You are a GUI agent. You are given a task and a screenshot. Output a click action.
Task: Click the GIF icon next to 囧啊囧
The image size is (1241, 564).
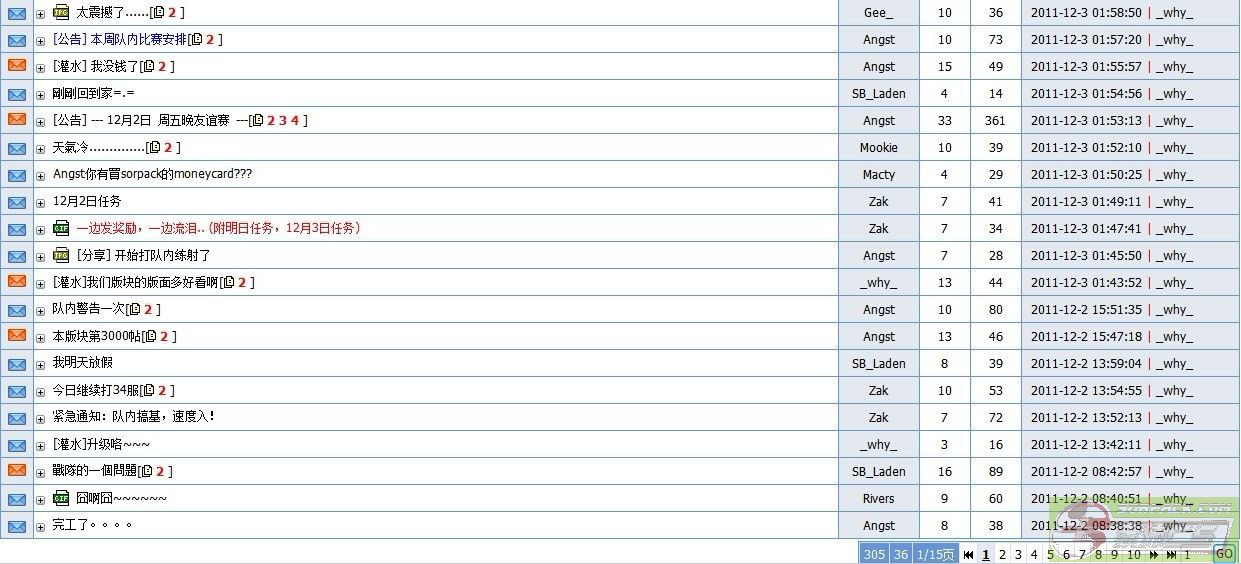pos(61,498)
